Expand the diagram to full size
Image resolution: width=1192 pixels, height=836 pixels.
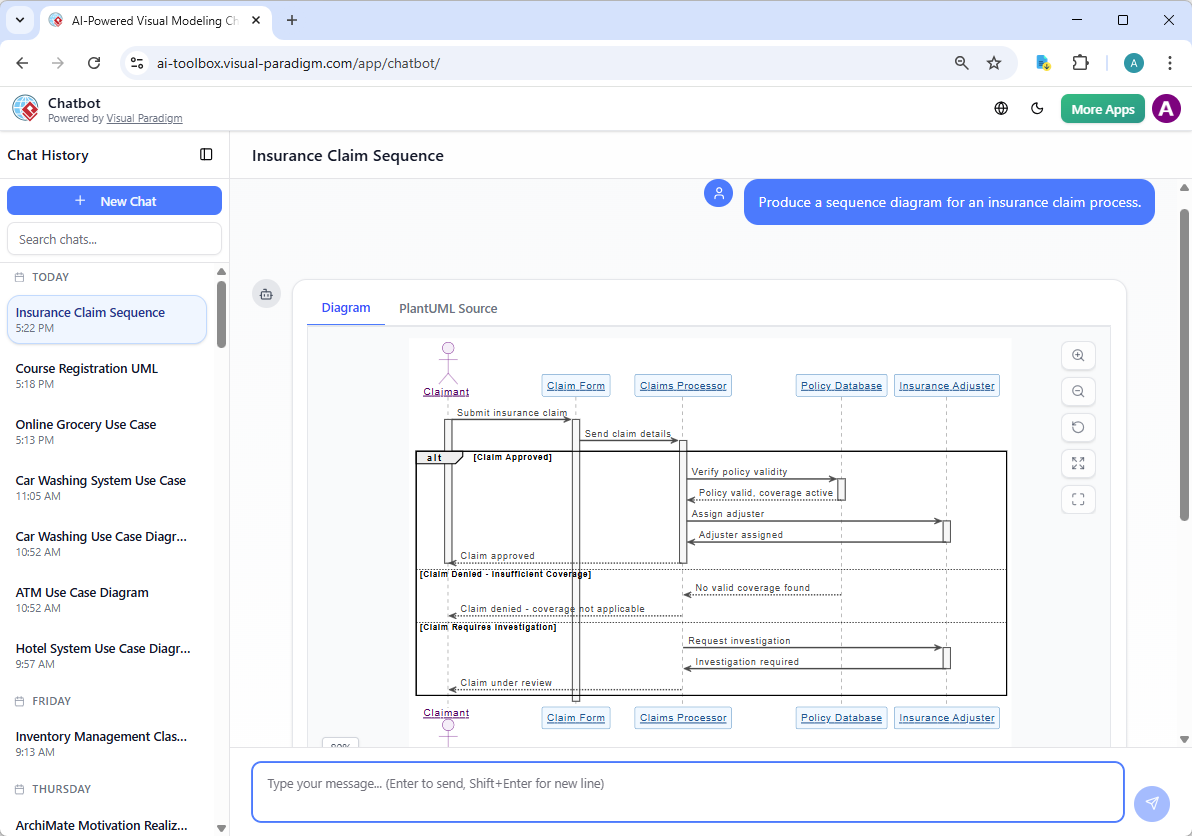coord(1078,463)
